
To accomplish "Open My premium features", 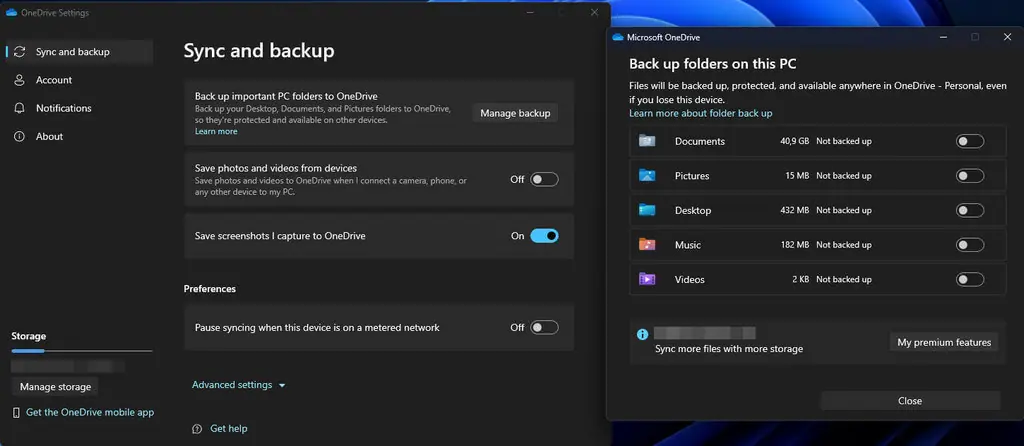I will tap(944, 342).
